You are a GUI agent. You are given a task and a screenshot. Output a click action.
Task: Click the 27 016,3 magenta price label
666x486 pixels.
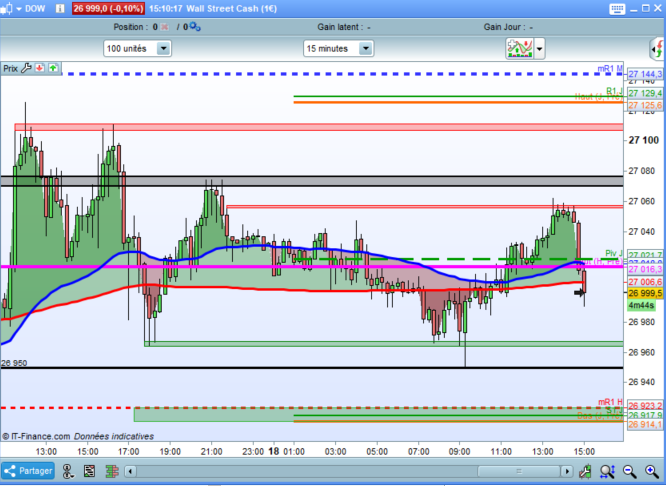pyautogui.click(x=645, y=269)
